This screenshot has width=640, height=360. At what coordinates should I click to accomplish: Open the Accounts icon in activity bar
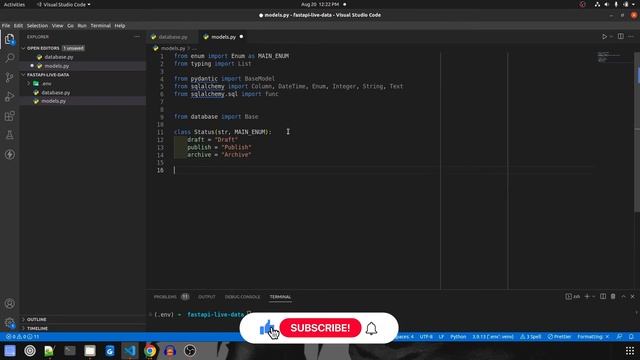coord(10,303)
